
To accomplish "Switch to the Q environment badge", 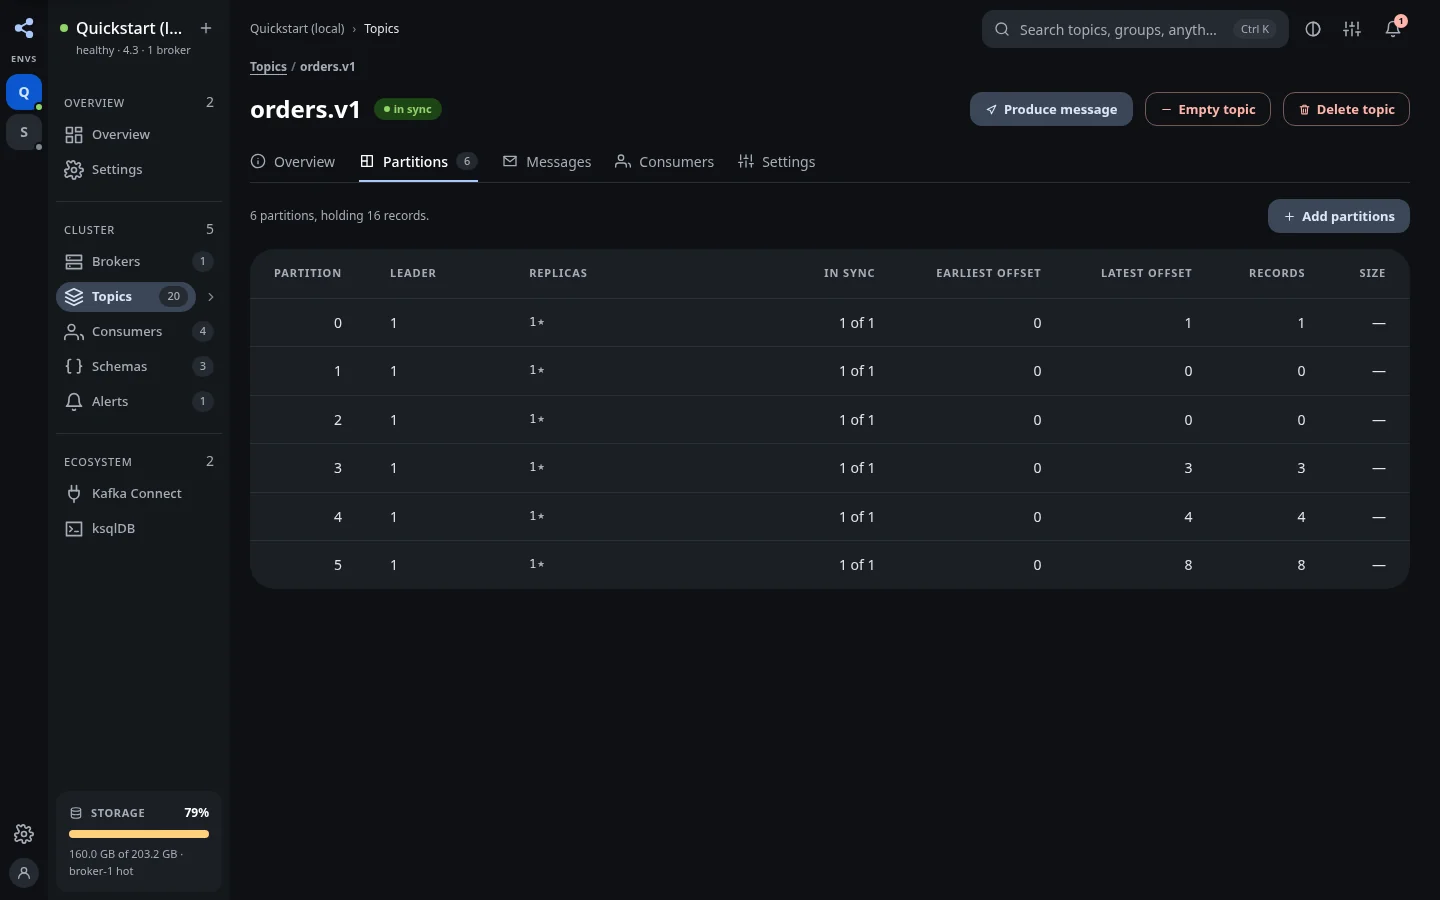I will click(24, 92).
